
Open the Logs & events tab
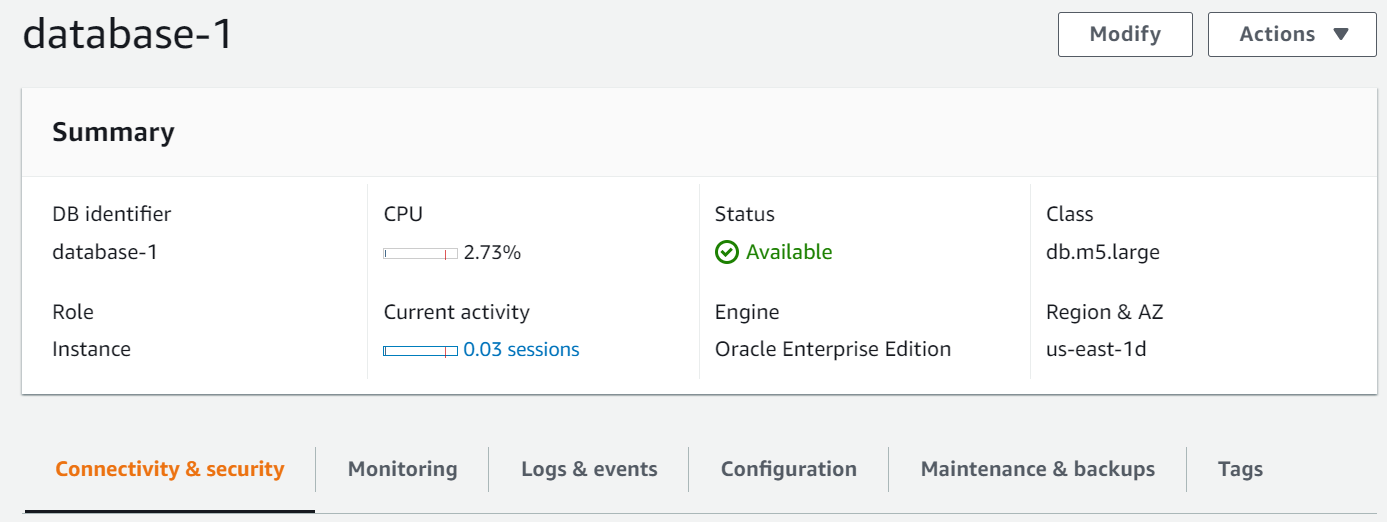(x=589, y=469)
